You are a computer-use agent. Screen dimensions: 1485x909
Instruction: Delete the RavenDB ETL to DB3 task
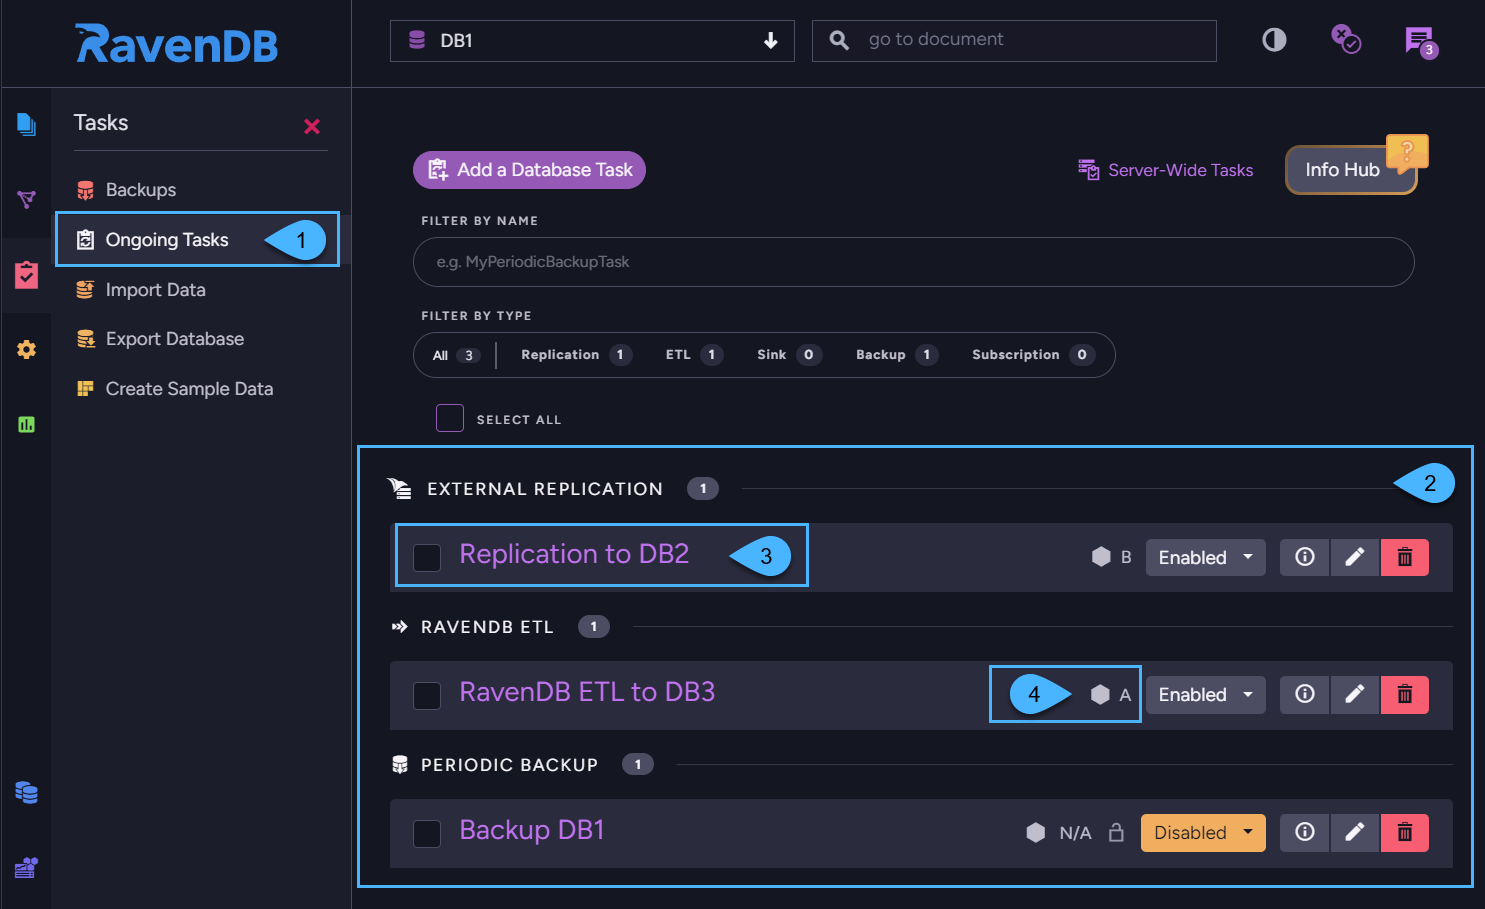(x=1405, y=694)
